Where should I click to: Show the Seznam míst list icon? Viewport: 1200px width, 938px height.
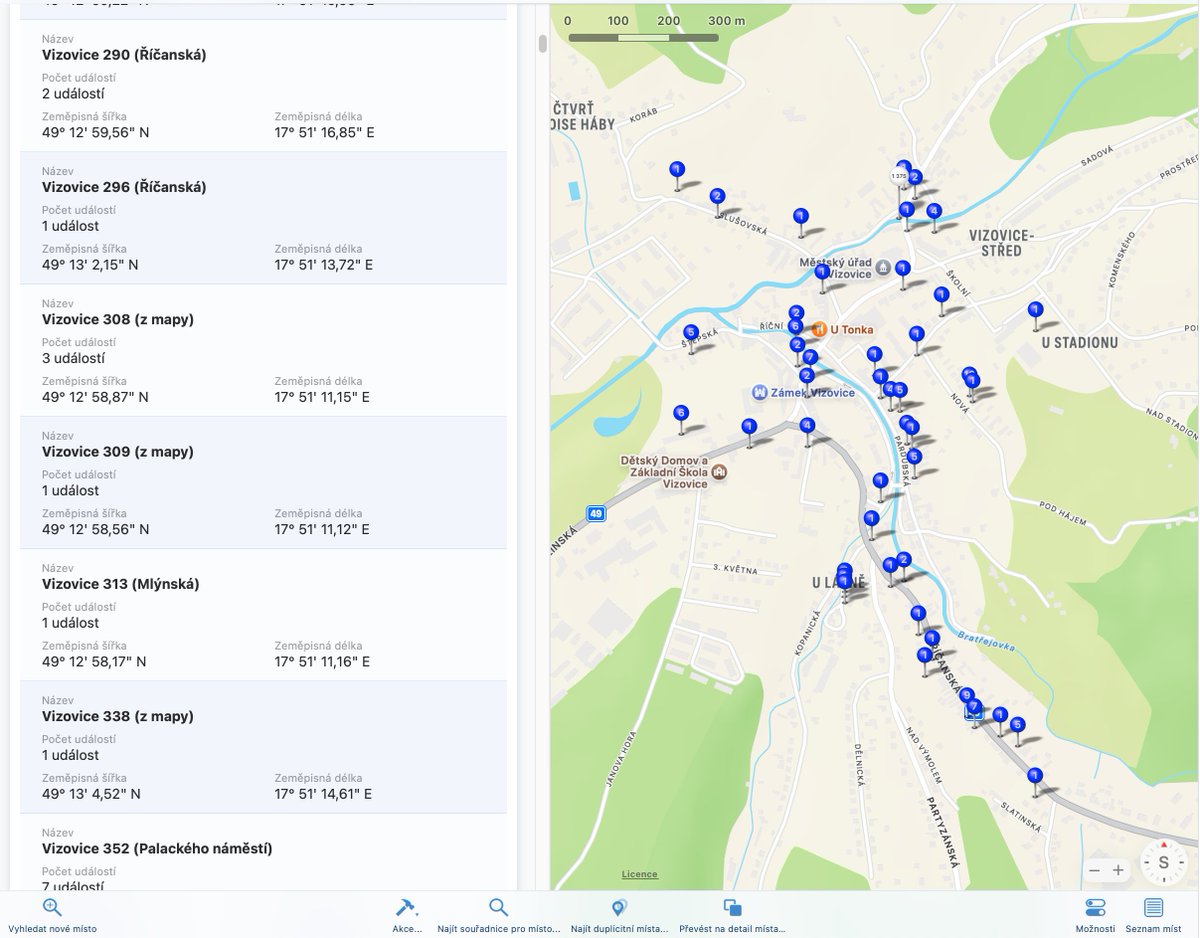point(1153,907)
